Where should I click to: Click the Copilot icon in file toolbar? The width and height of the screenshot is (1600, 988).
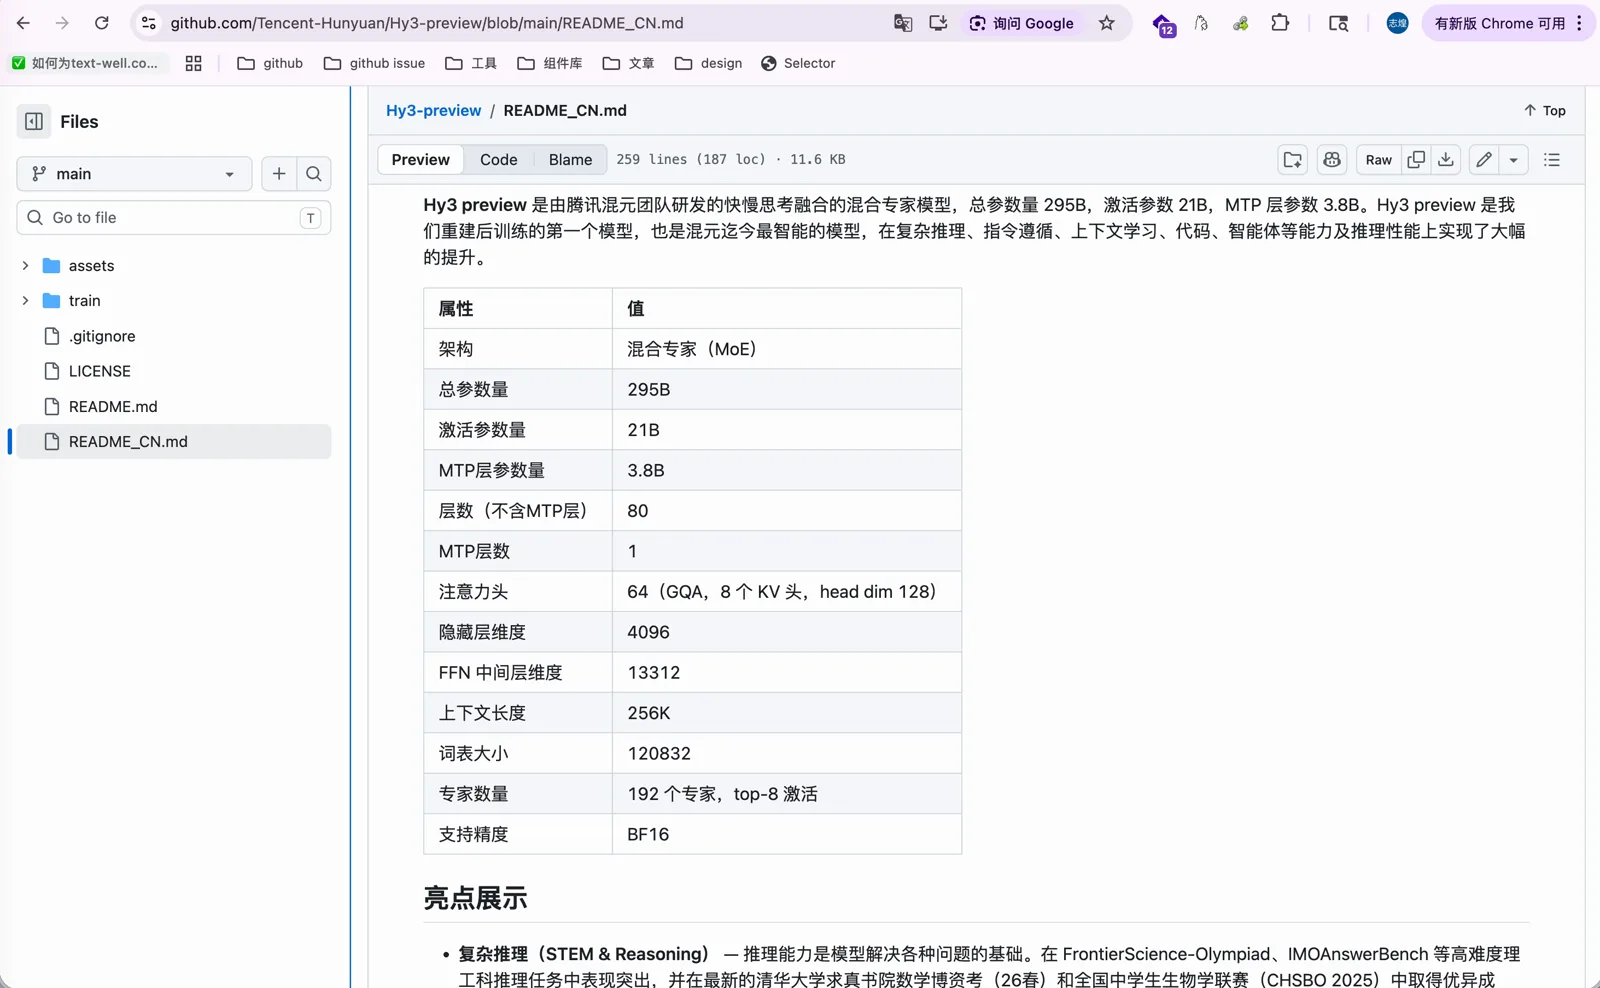1332,160
